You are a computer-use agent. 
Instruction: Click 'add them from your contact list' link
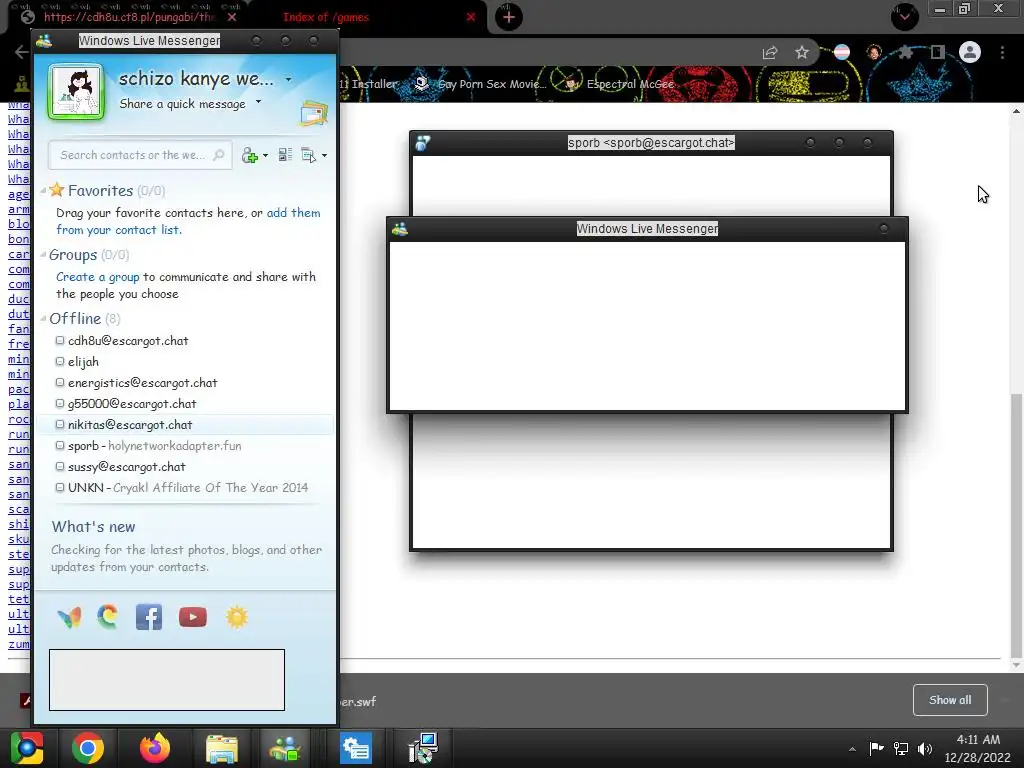[x=188, y=221]
